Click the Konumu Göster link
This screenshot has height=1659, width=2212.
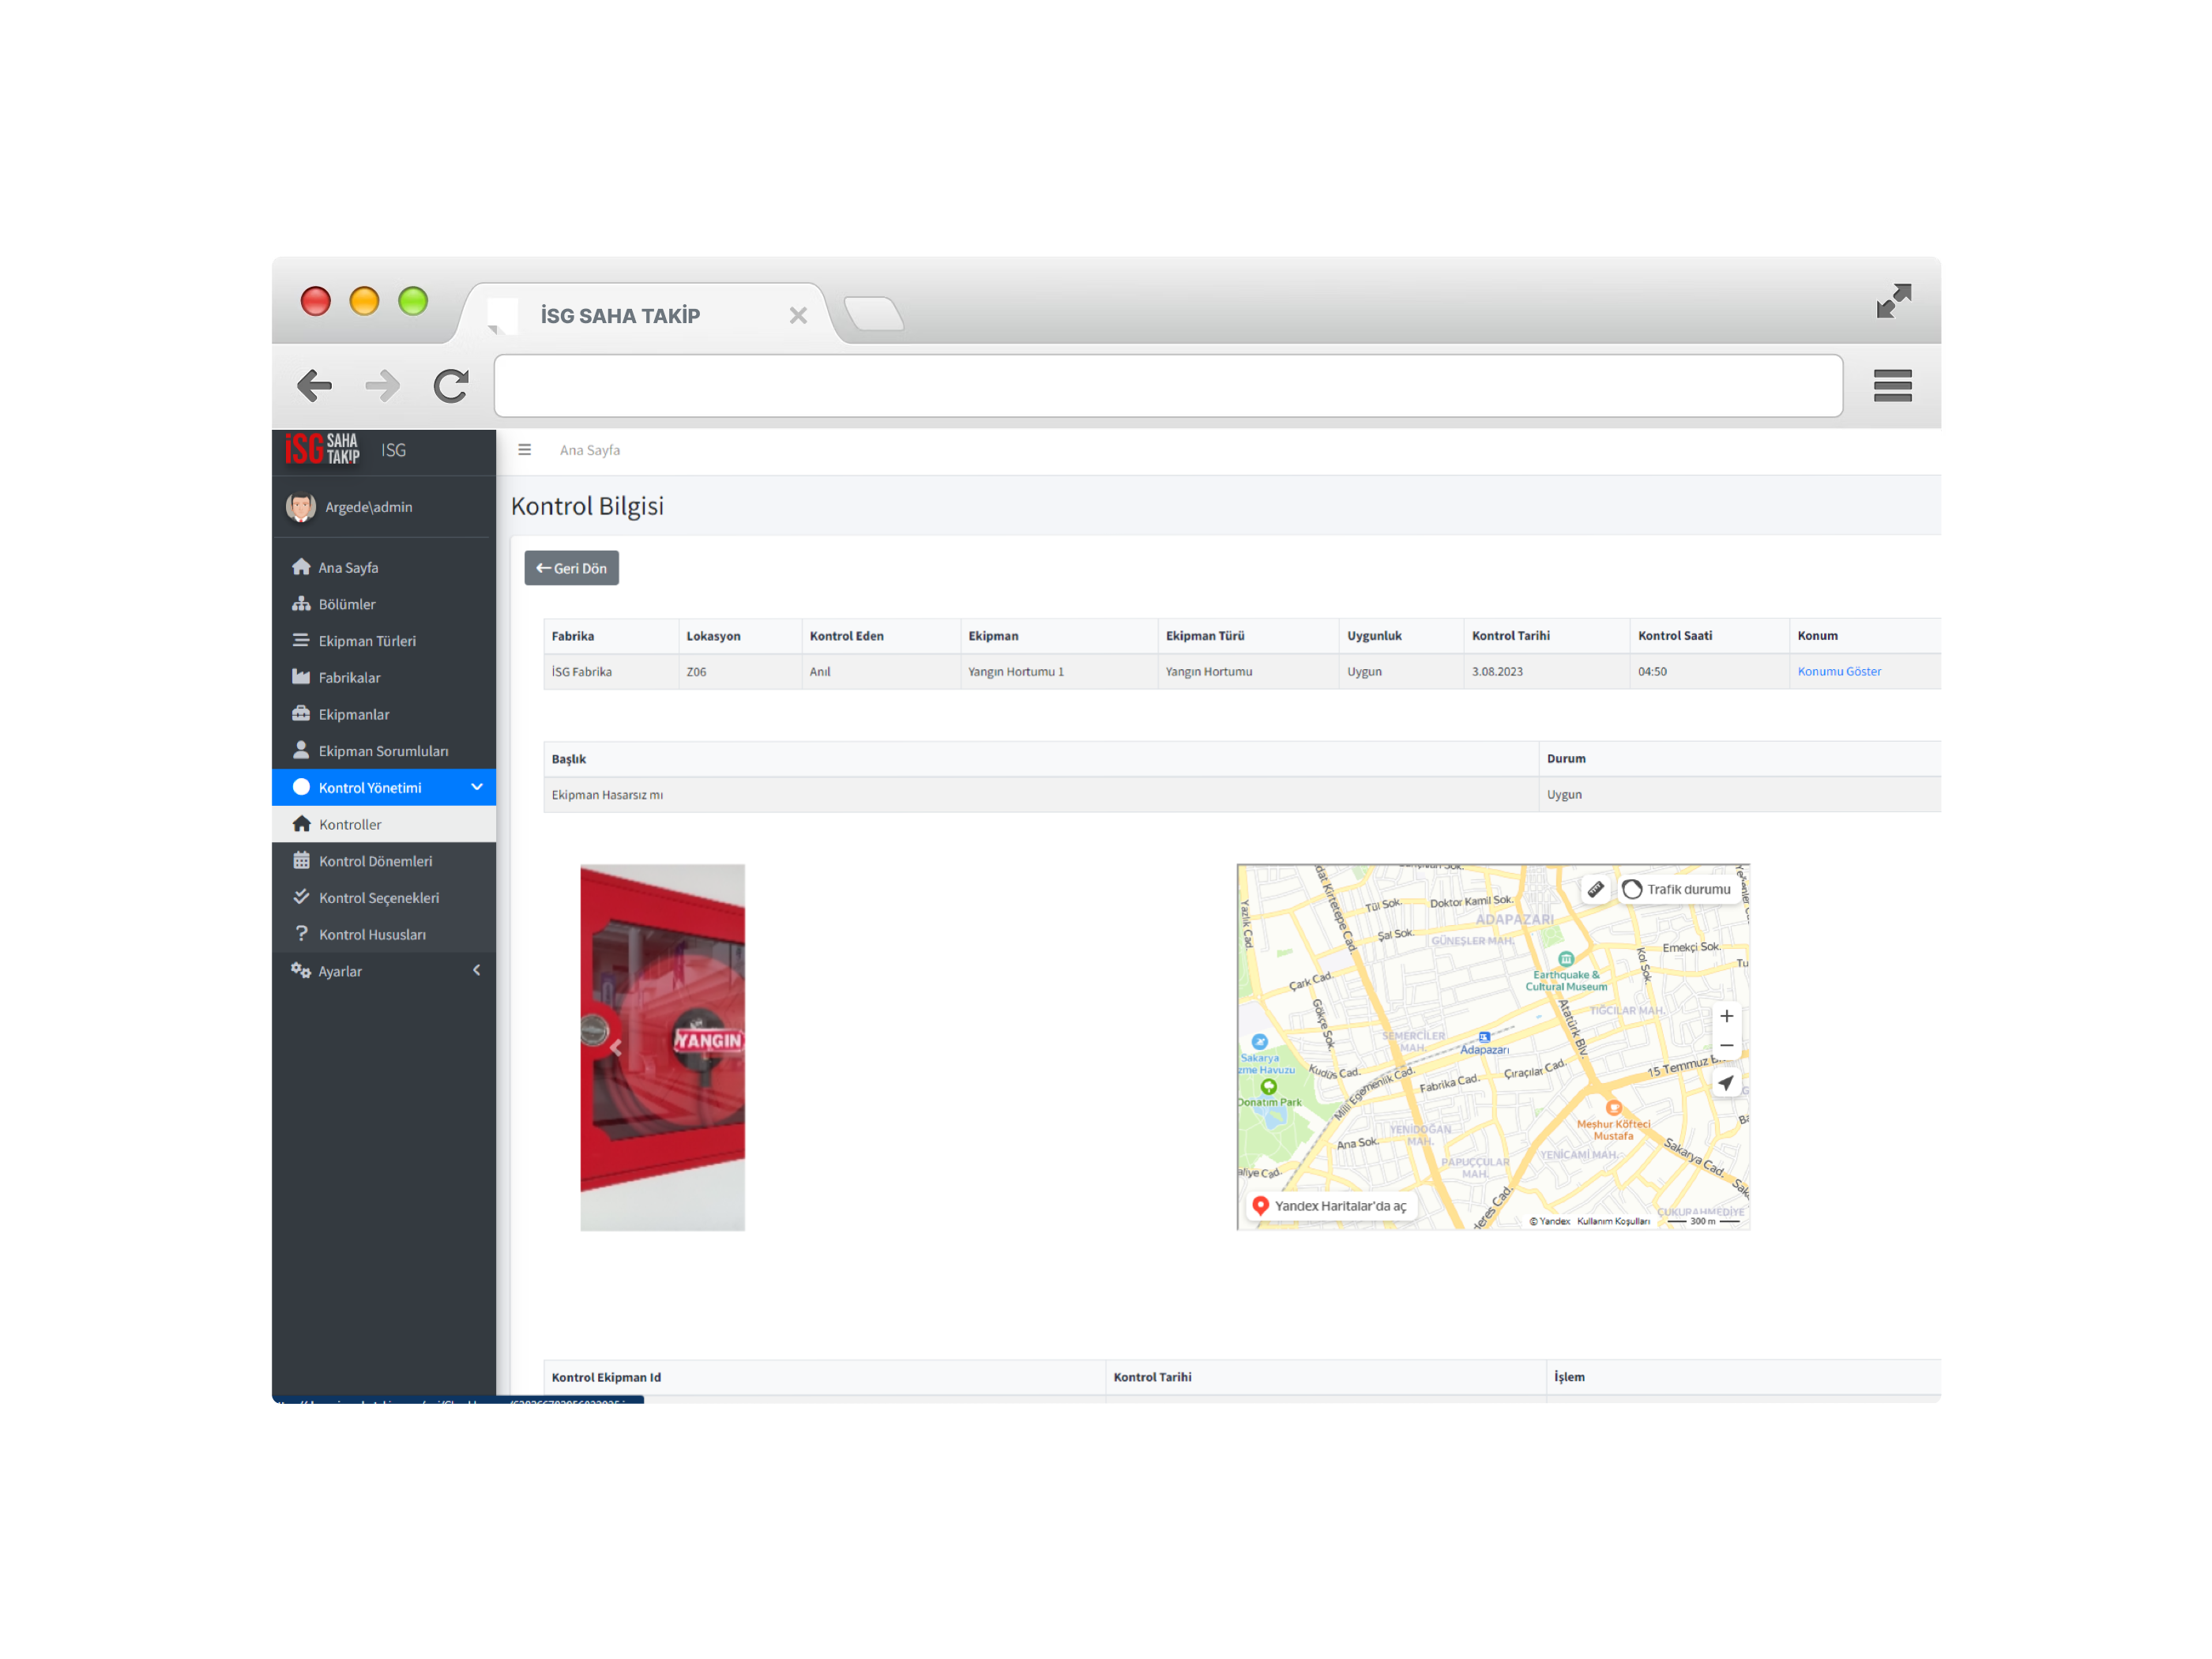pos(1839,672)
